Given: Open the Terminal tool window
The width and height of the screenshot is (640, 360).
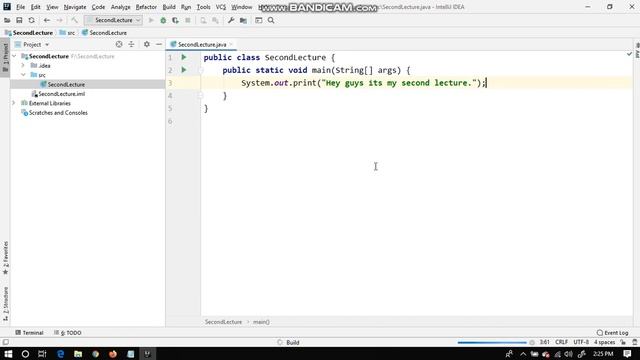Looking at the screenshot, I should (x=29, y=333).
